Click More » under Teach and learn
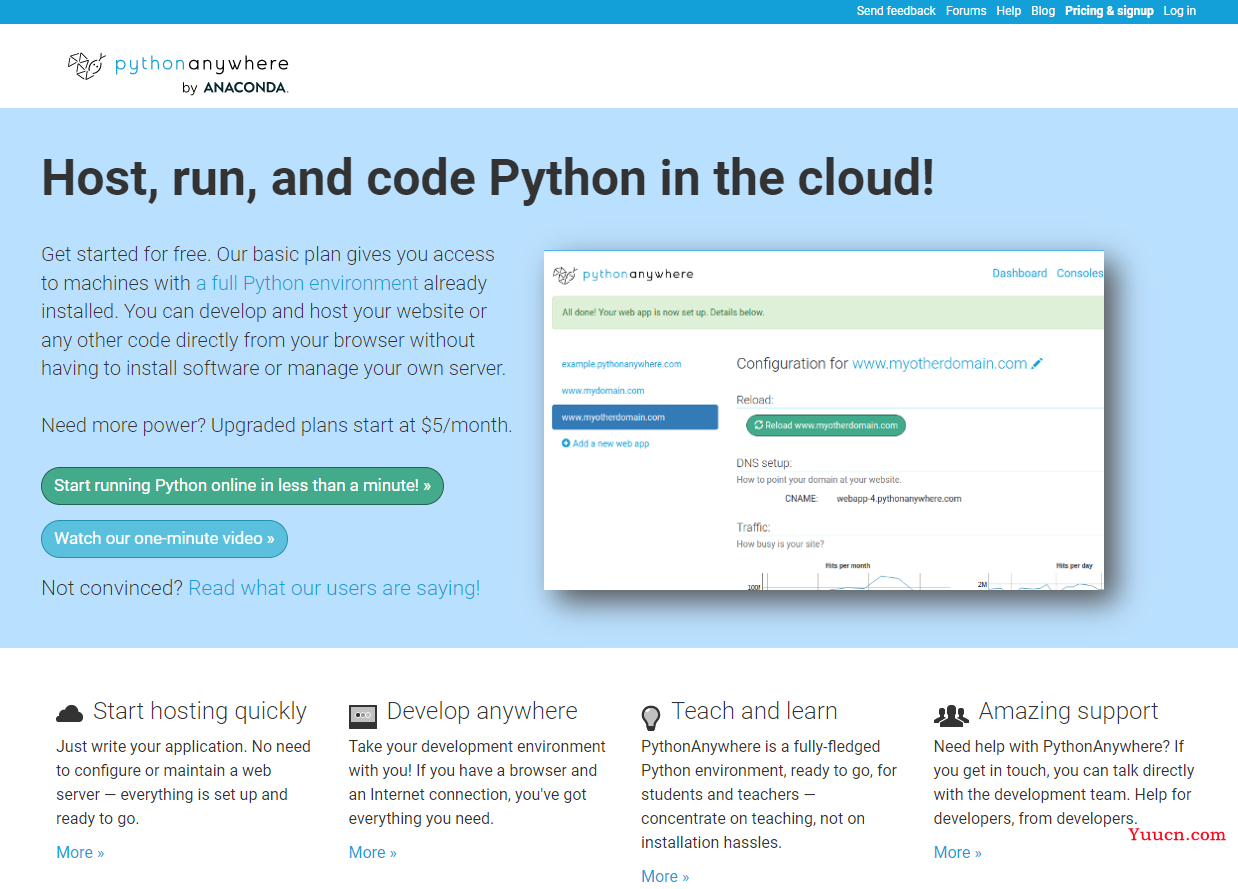The height and width of the screenshot is (889, 1238). [x=665, y=877]
